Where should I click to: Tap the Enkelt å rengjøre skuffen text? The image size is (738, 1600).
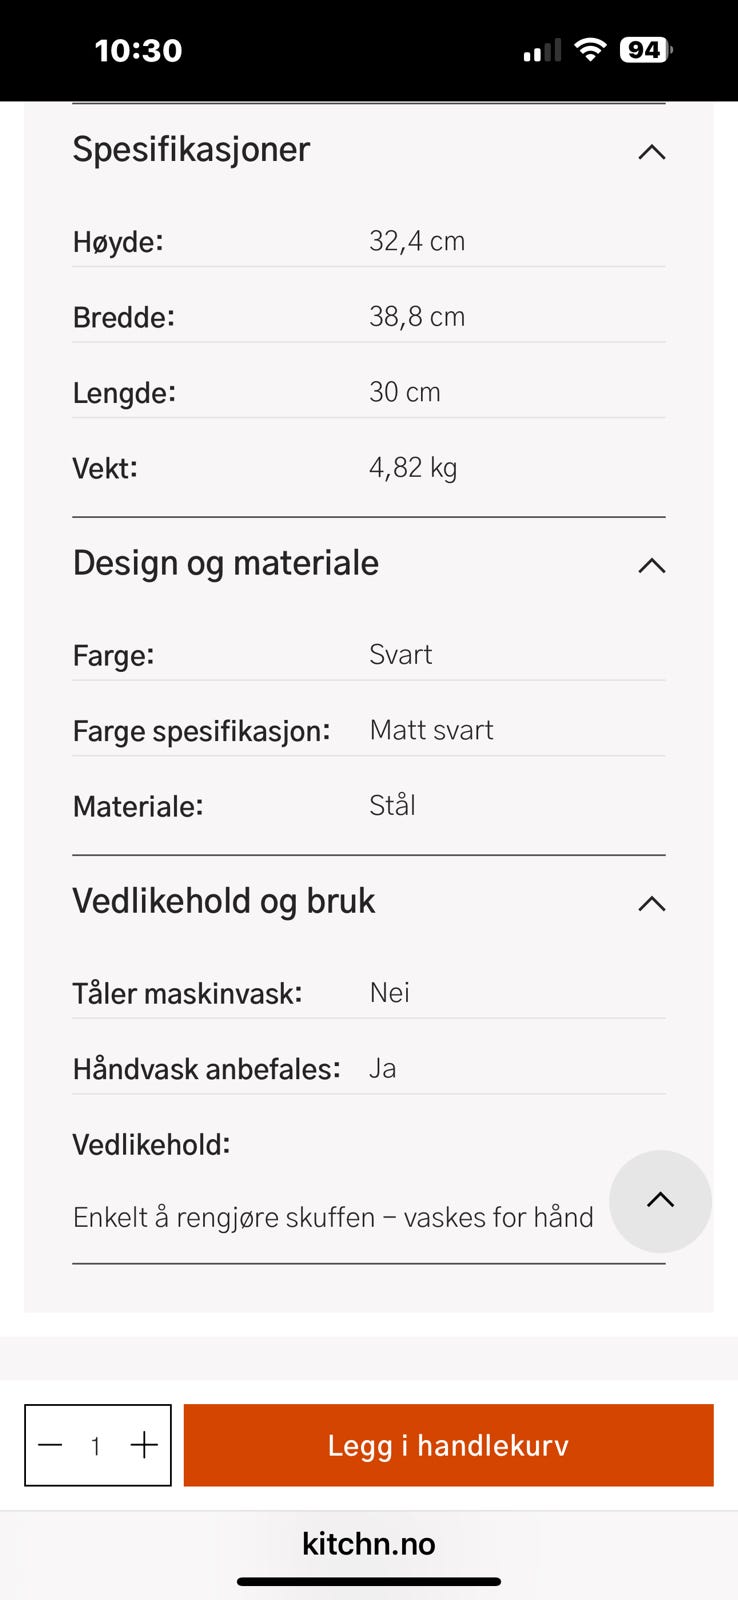coord(333,1217)
